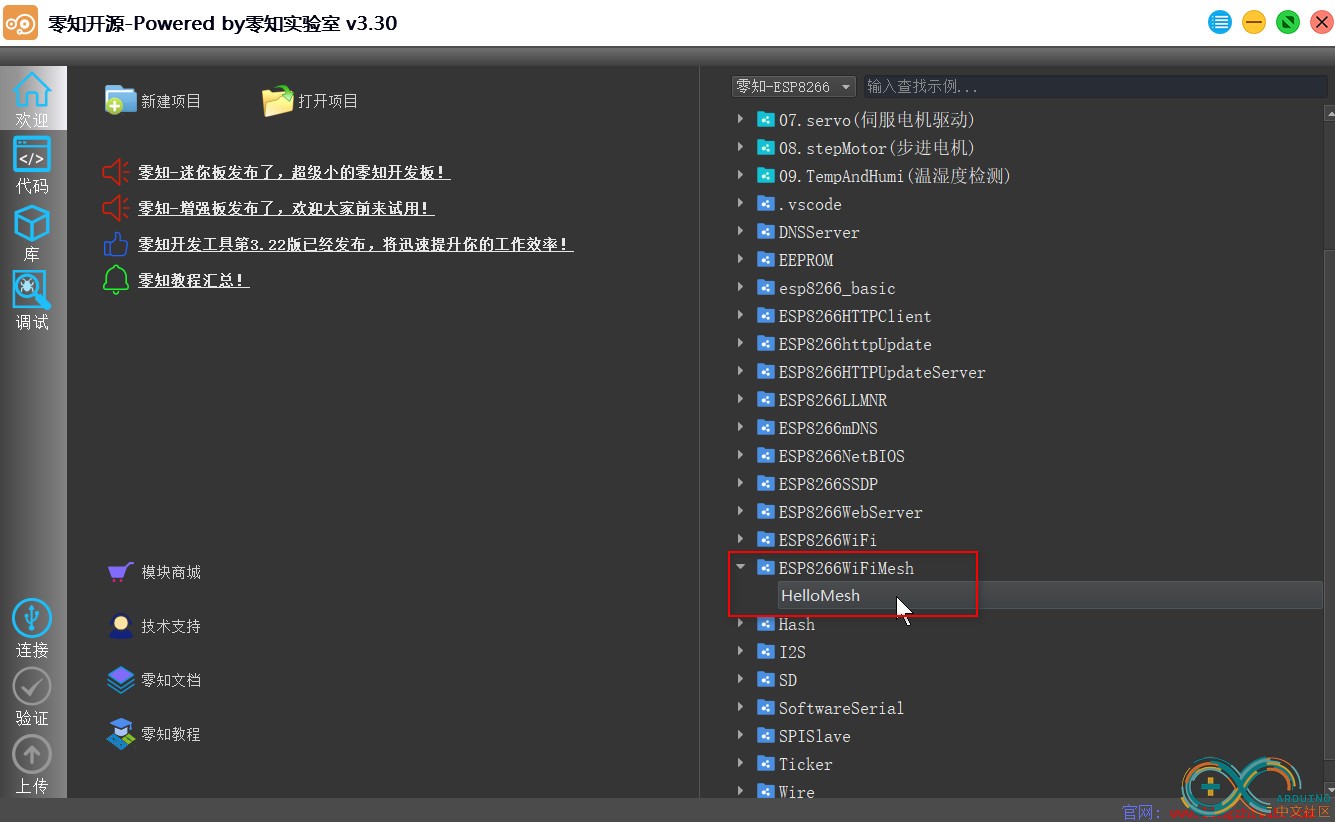
Task: Open the 零知-迷你板发布了 announcement link
Action: click(x=294, y=172)
